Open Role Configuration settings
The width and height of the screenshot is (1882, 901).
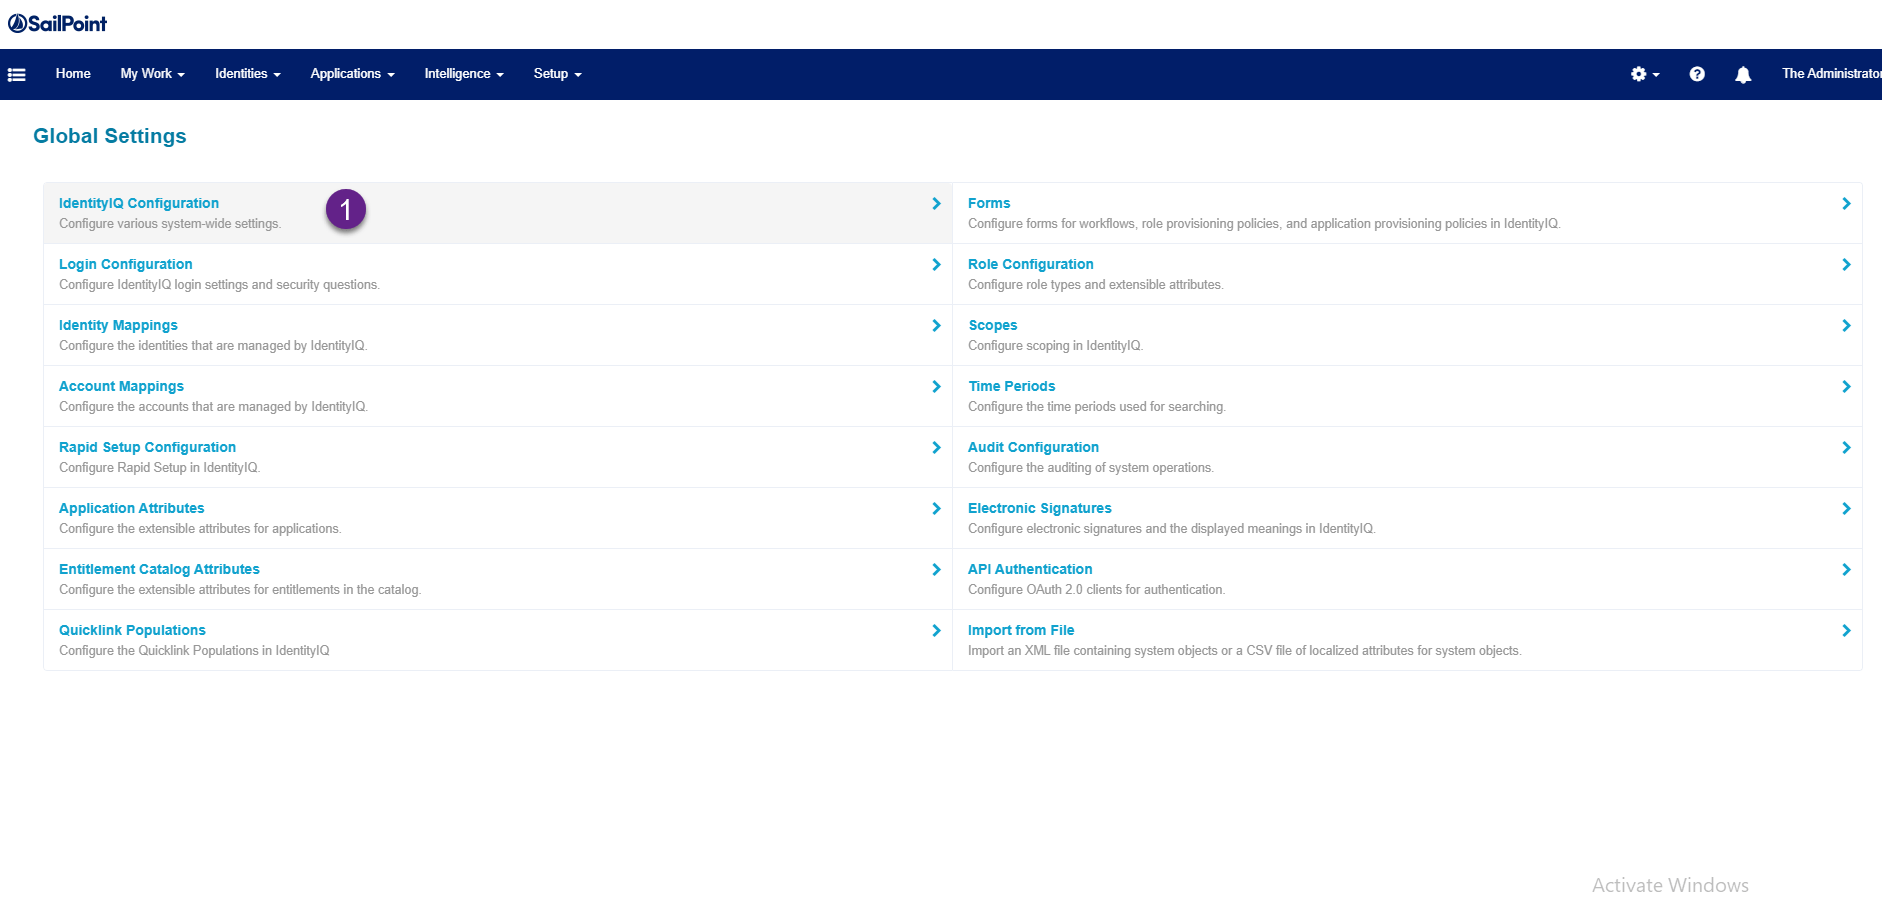(x=1031, y=264)
